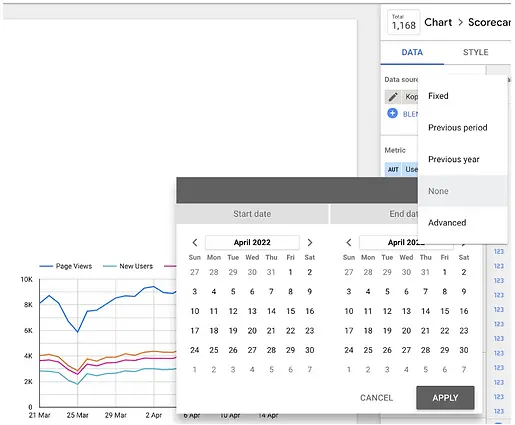
Task: Select Fixed comparison option
Action: [463, 96]
